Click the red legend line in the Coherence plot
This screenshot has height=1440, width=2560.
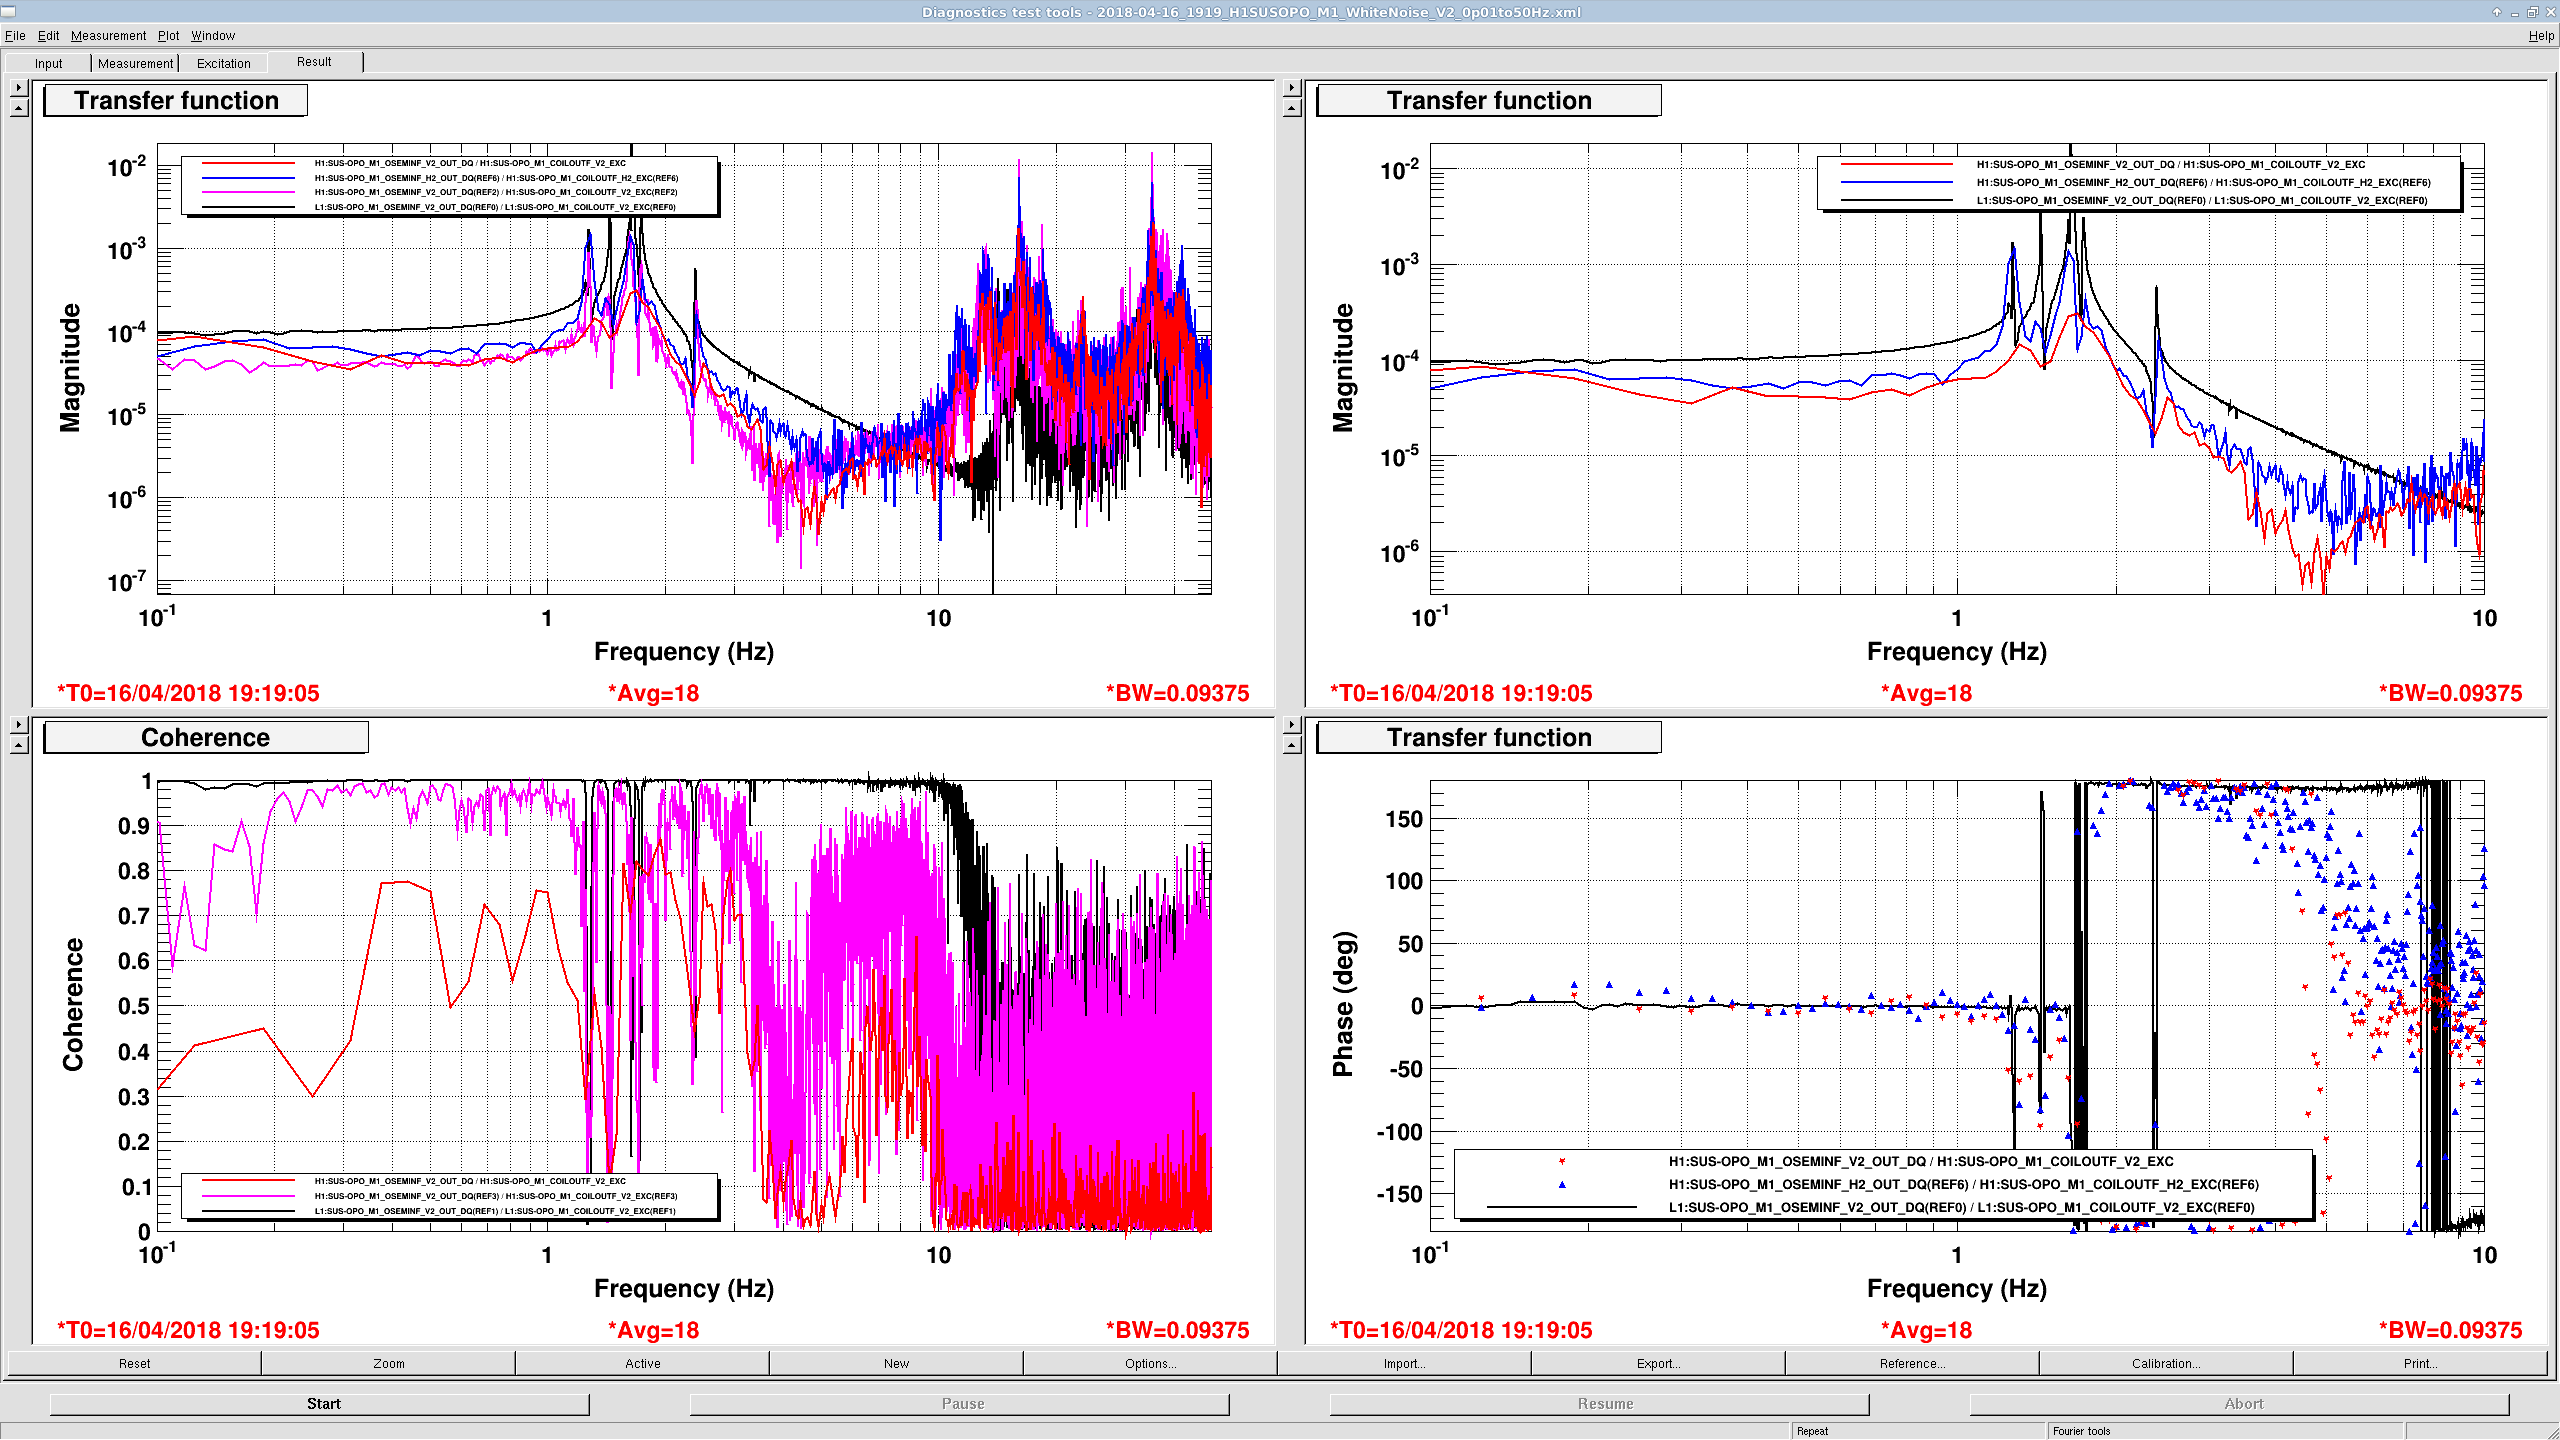[249, 1181]
